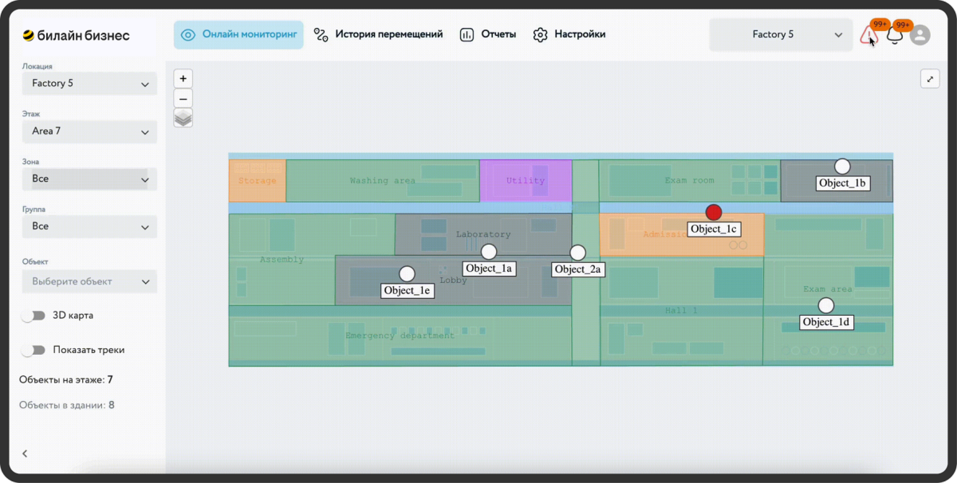Collapse the left sidebar with arrow
This screenshot has height=483, width=957.
pos(25,453)
